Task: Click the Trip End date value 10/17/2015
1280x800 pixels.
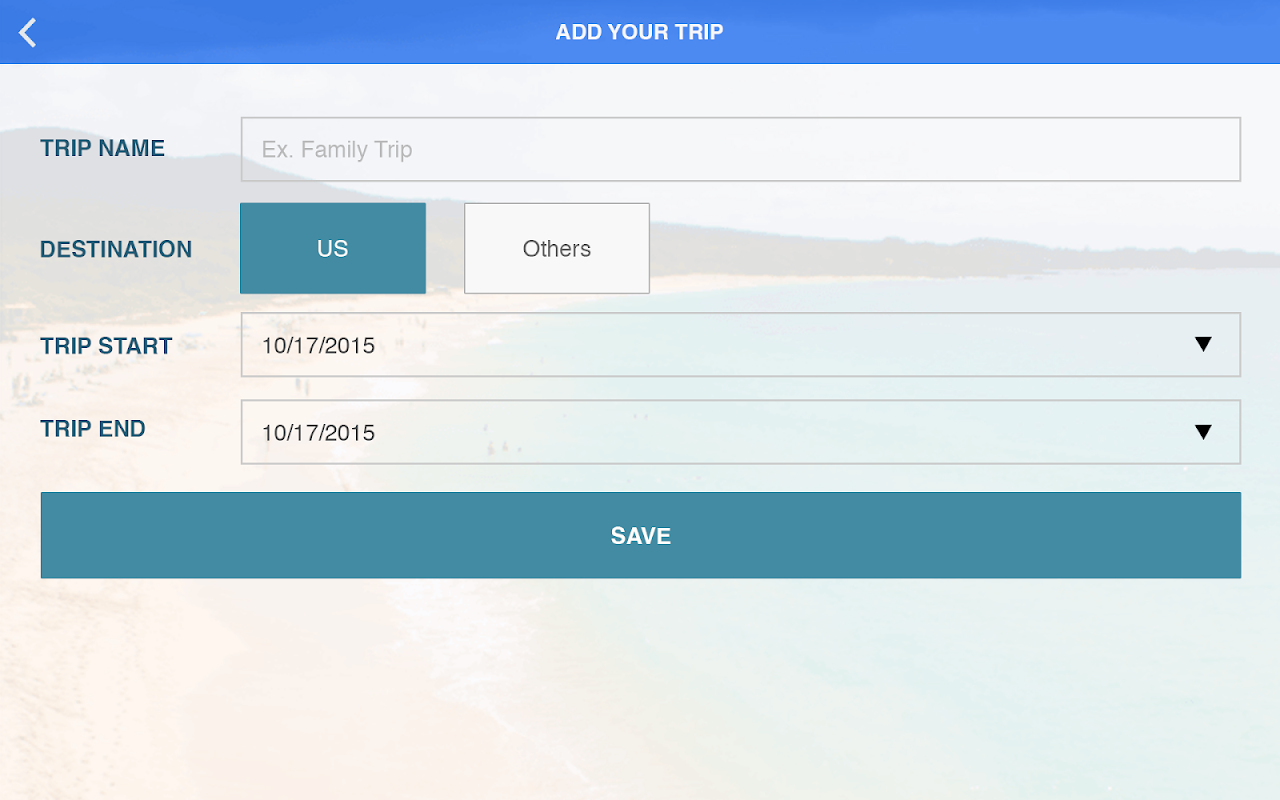Action: [x=318, y=433]
